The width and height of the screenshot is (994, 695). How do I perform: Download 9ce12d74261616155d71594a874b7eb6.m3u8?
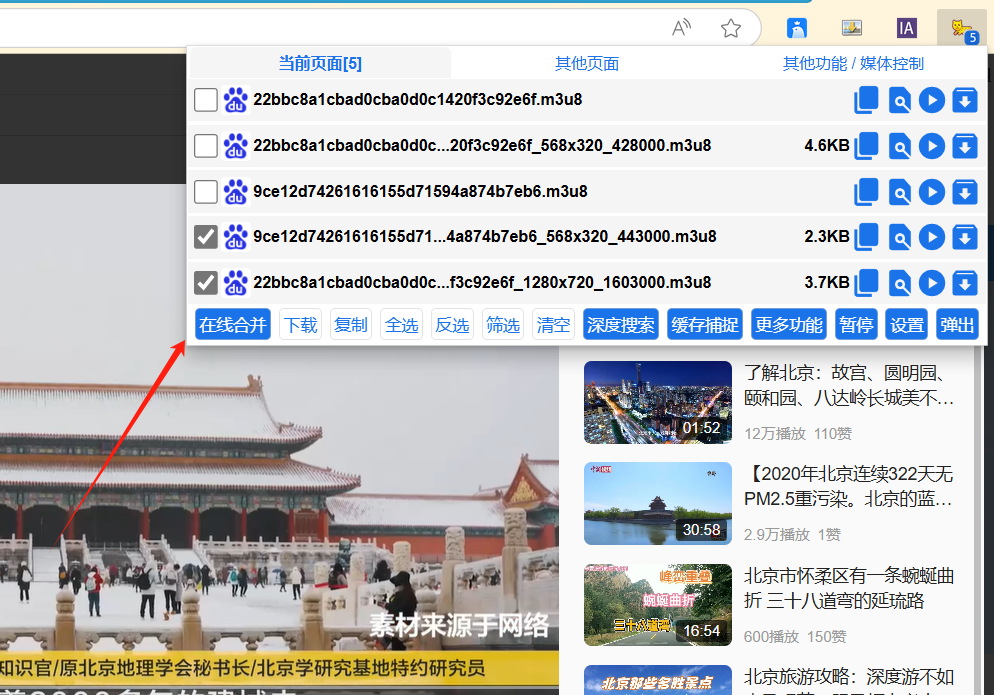coord(965,192)
